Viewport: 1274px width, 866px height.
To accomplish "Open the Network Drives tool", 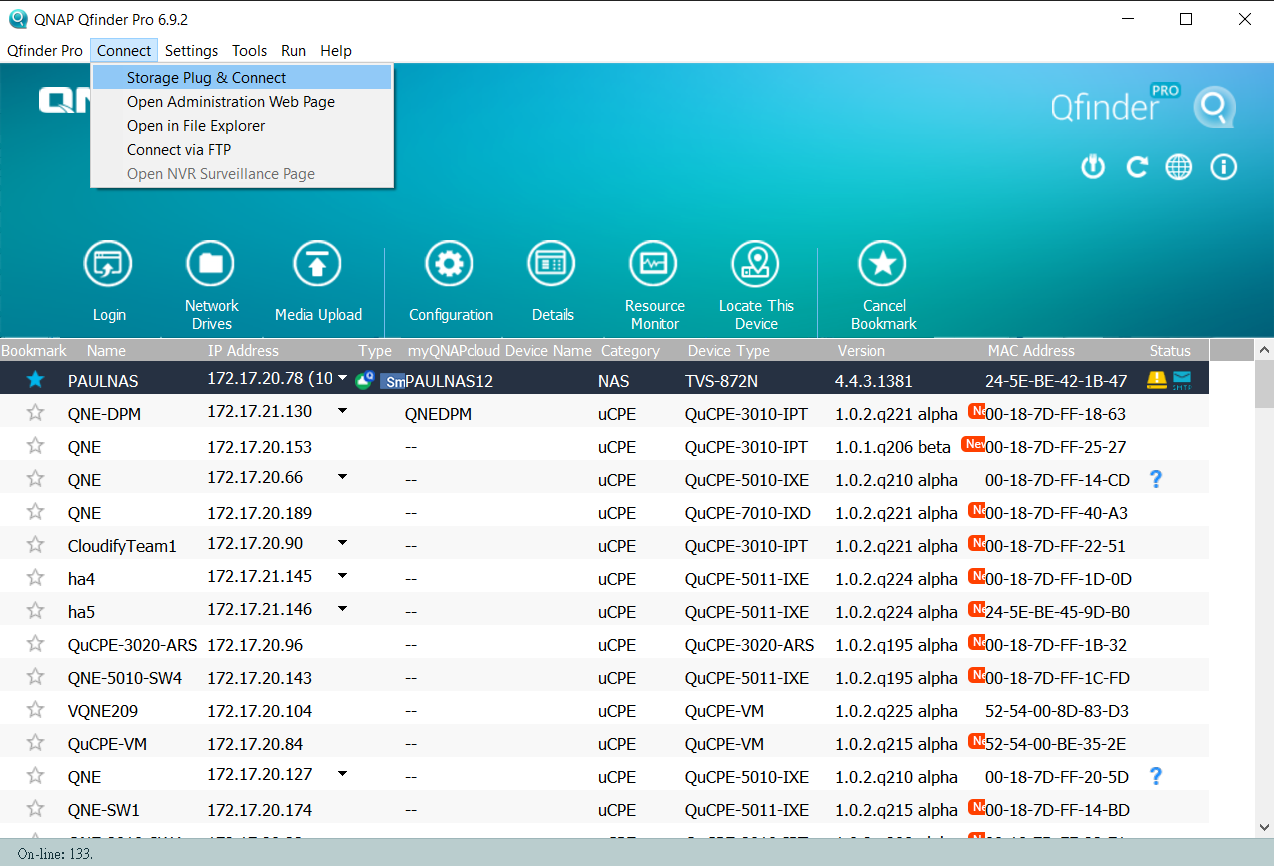I will click(211, 264).
